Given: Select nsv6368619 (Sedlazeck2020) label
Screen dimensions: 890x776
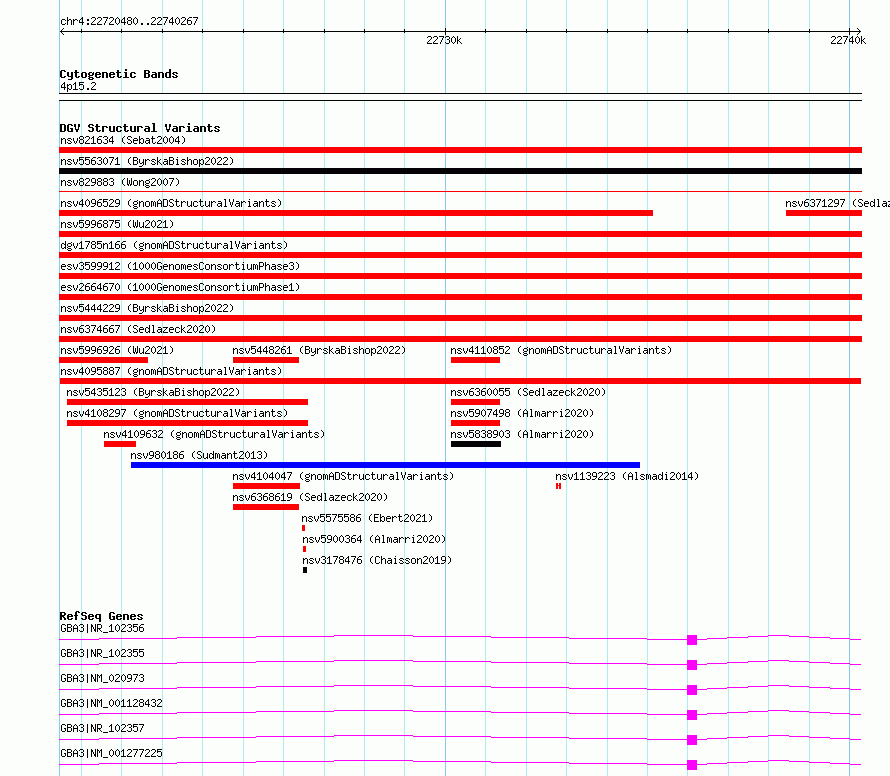Looking at the screenshot, I should [x=310, y=497].
